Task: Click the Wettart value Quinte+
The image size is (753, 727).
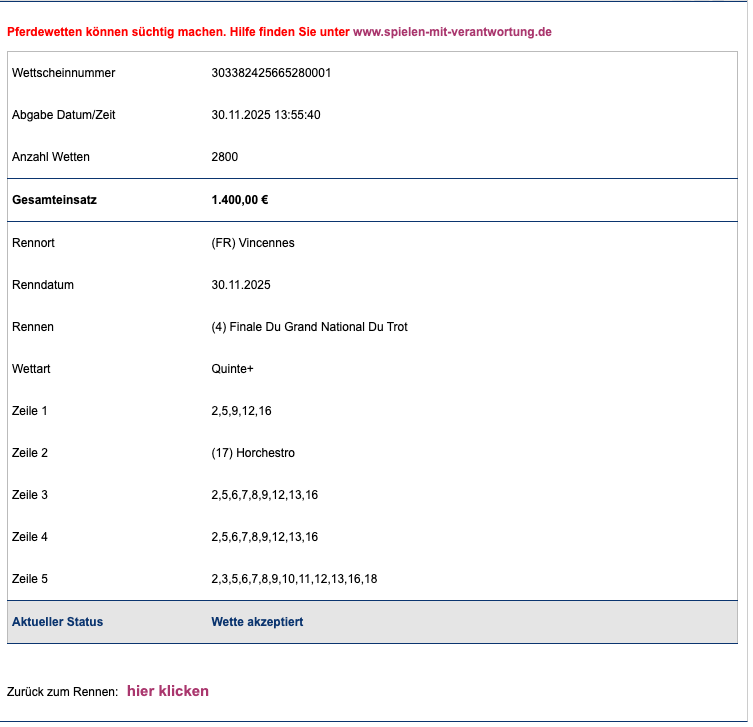Action: click(x=233, y=369)
